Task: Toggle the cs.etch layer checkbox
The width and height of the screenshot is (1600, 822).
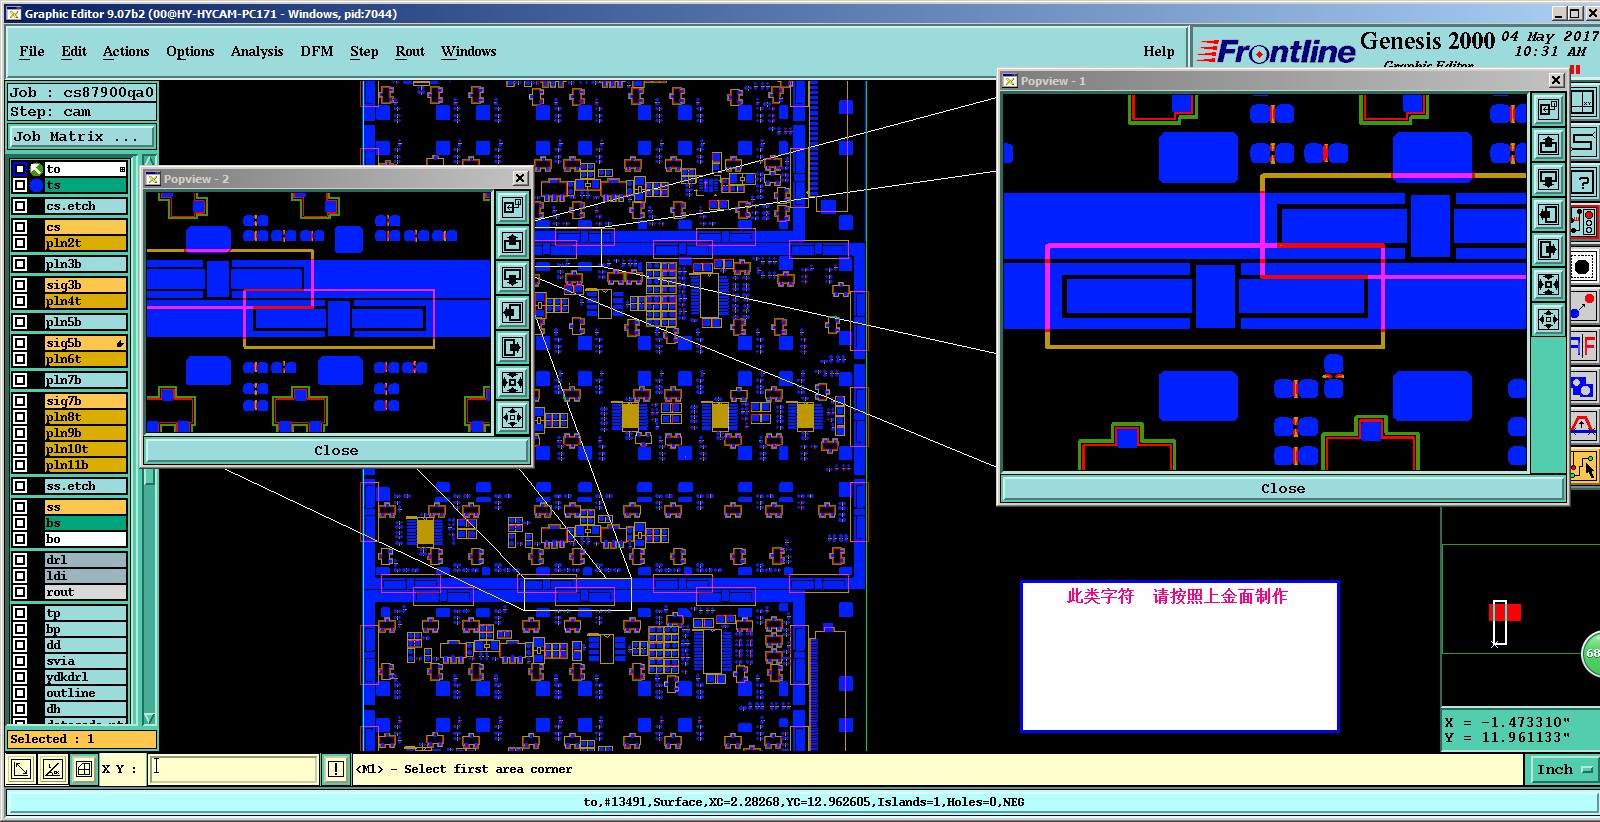Action: click(20, 206)
